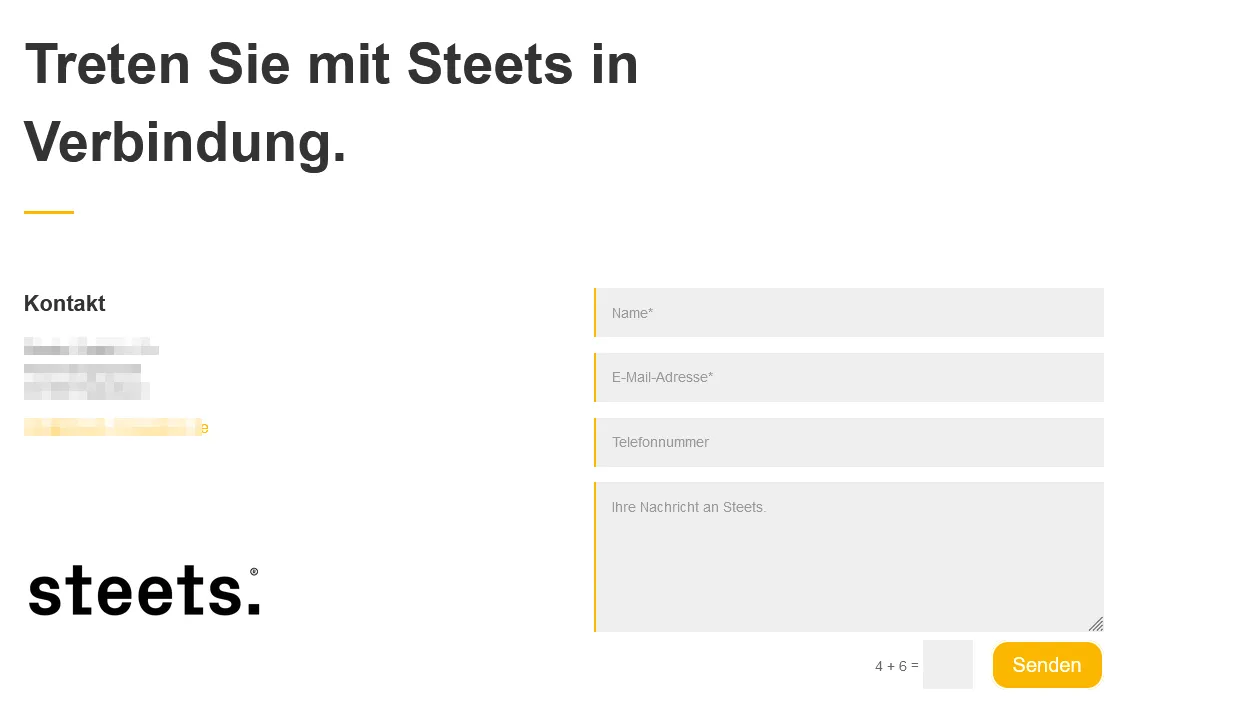This screenshot has width=1257, height=709.
Task: Click yellow accent bar of the message textarea
Action: point(595,557)
